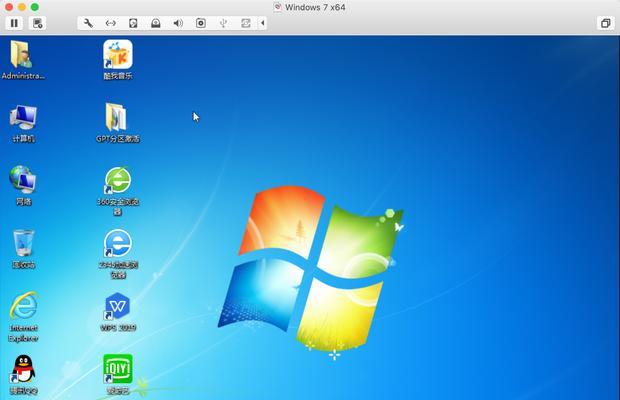Click the 'Administra...' label under the folder
The image size is (620, 400).
coord(23,76)
